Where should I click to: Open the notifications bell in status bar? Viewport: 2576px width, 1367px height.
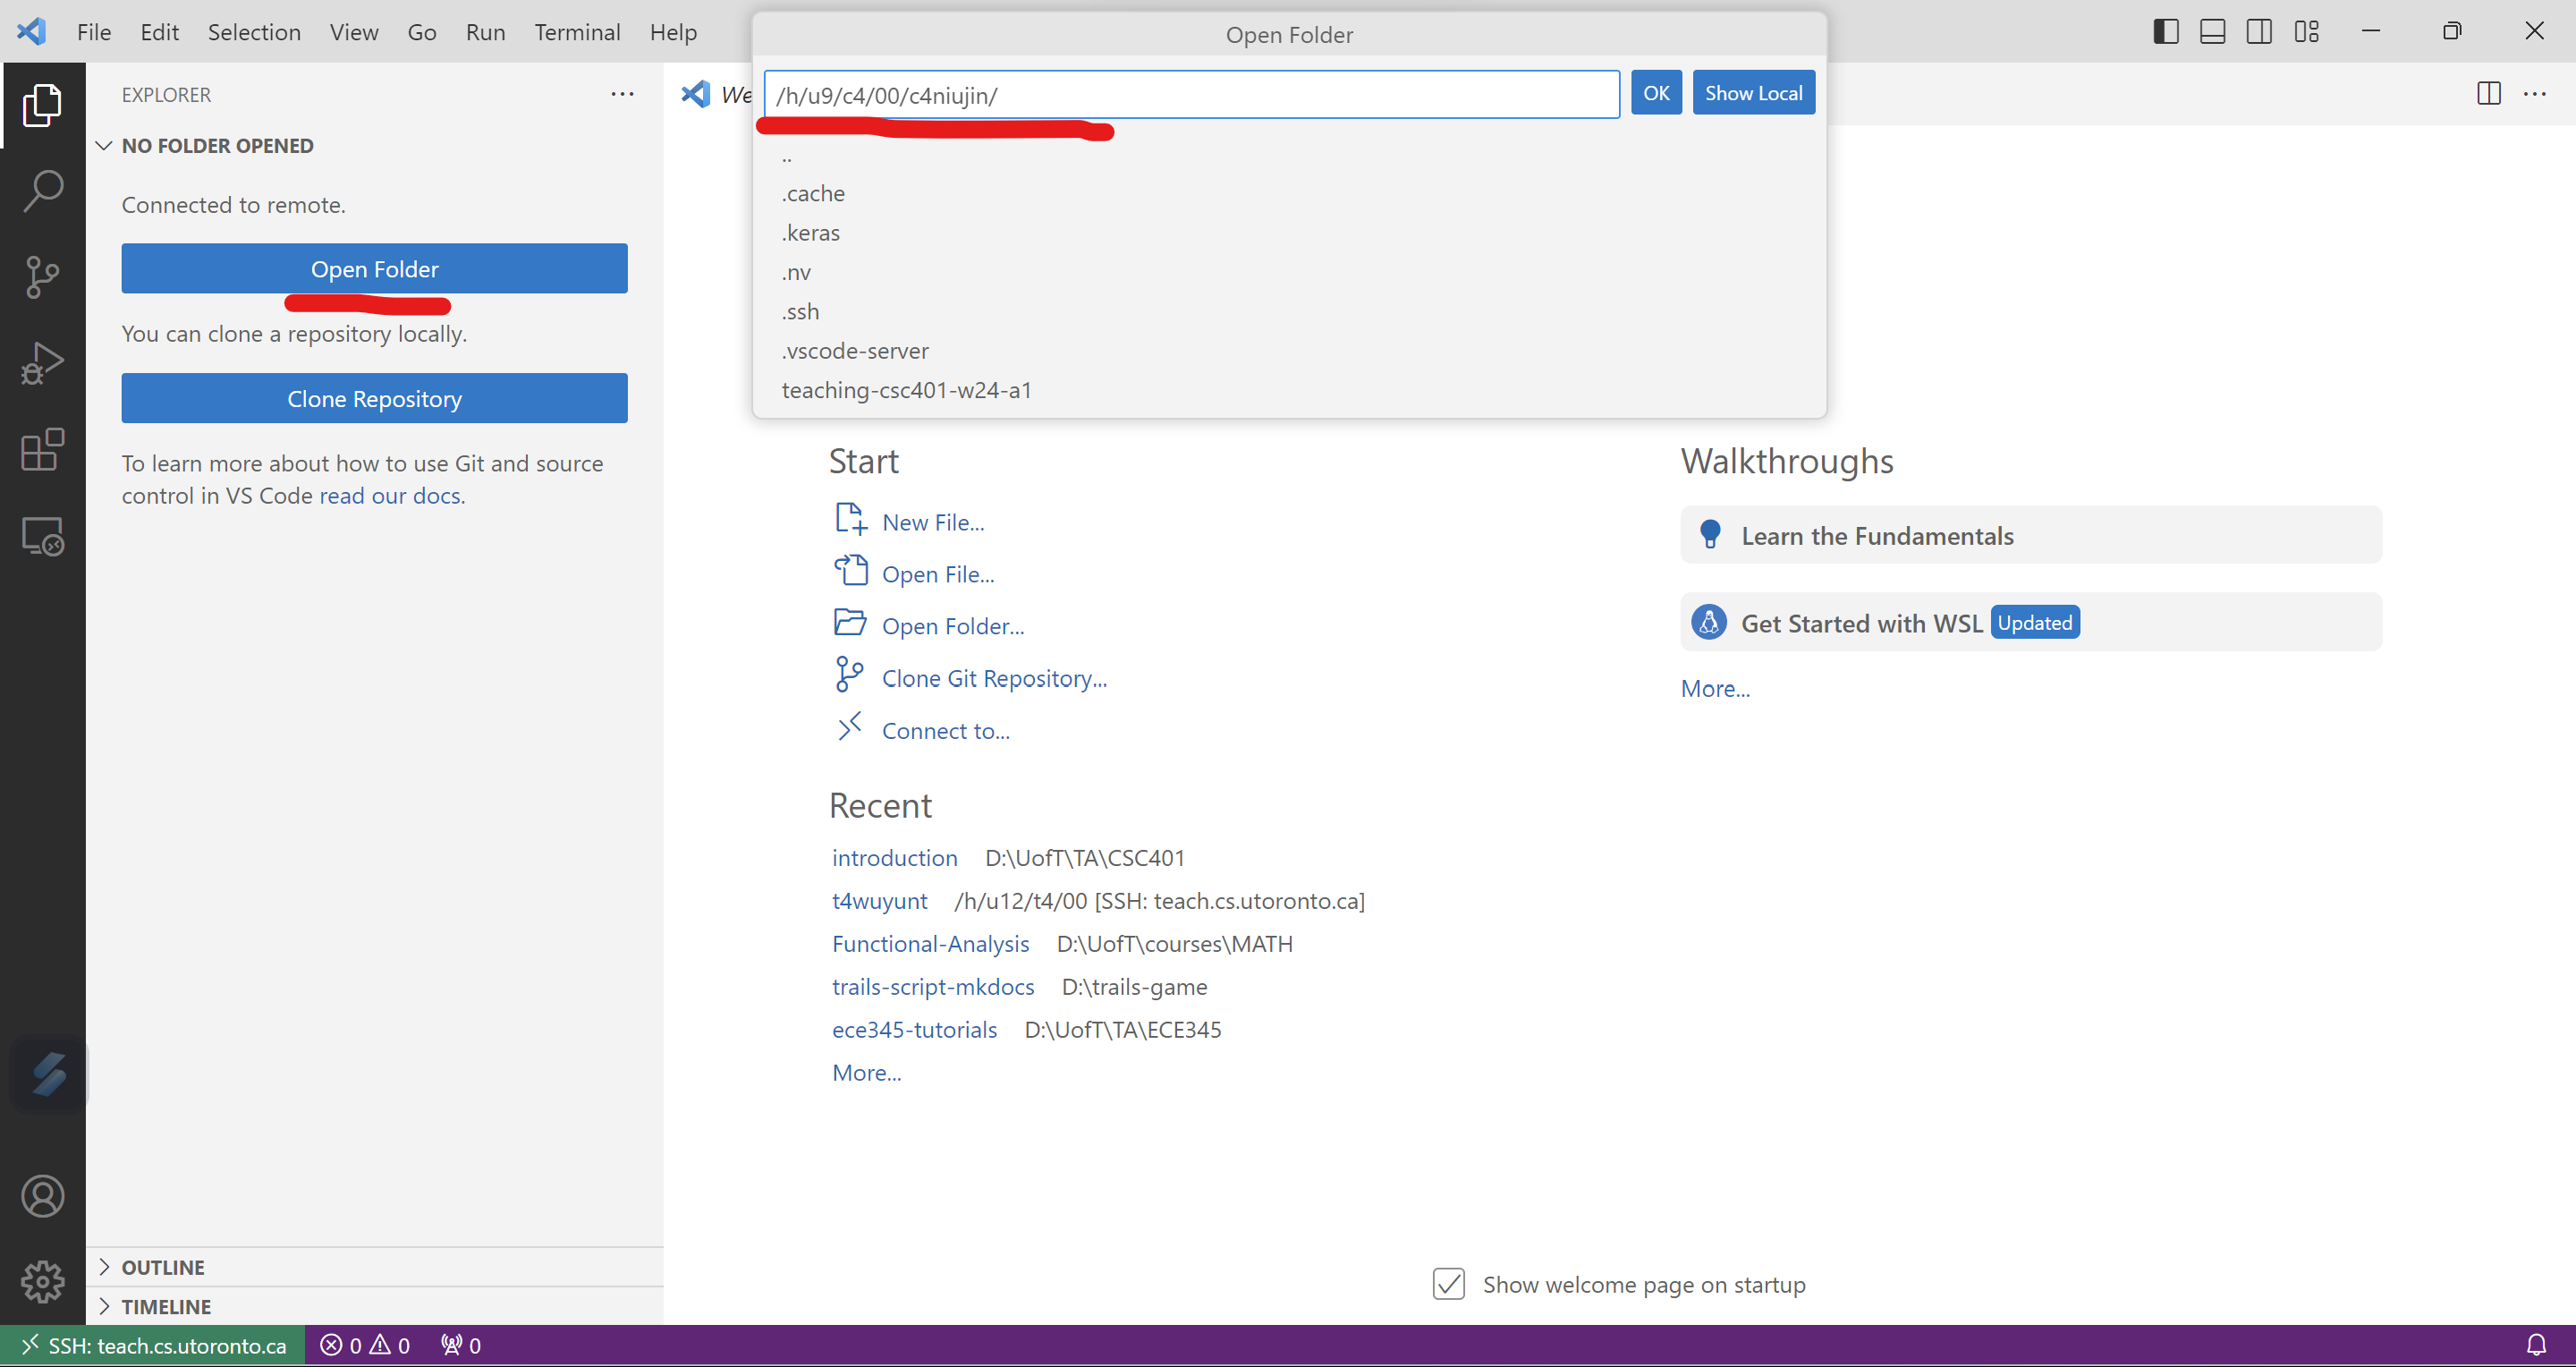pos(2537,1345)
